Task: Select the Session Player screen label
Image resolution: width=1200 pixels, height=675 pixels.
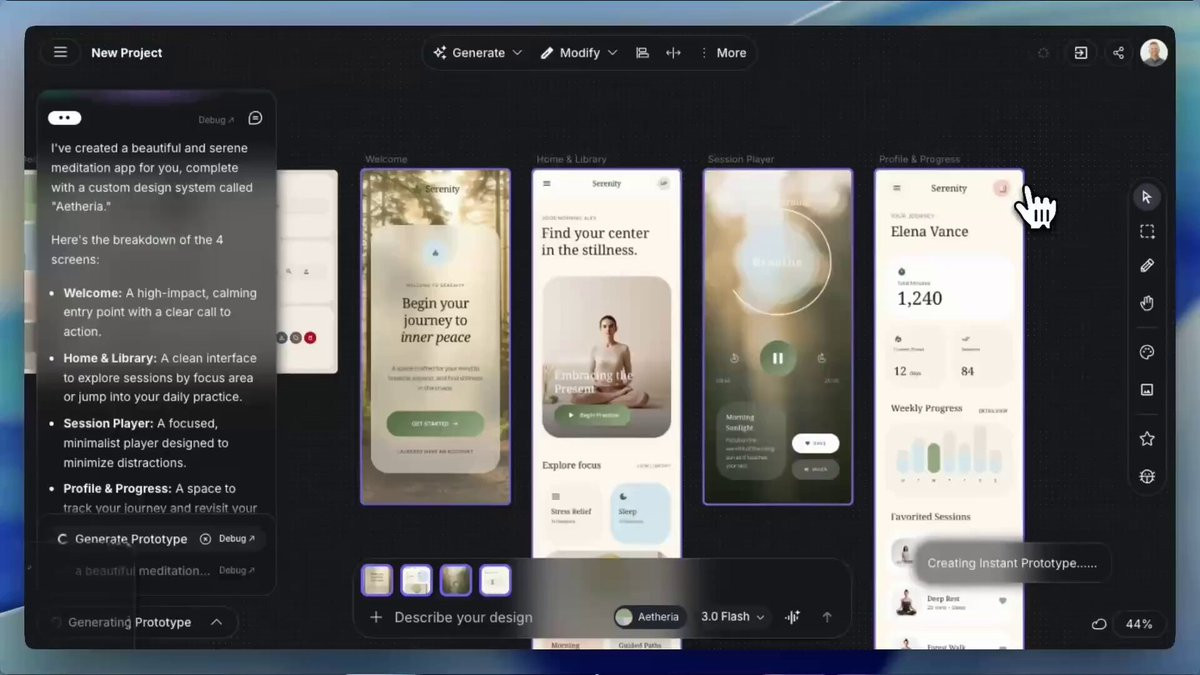Action: click(x=741, y=159)
